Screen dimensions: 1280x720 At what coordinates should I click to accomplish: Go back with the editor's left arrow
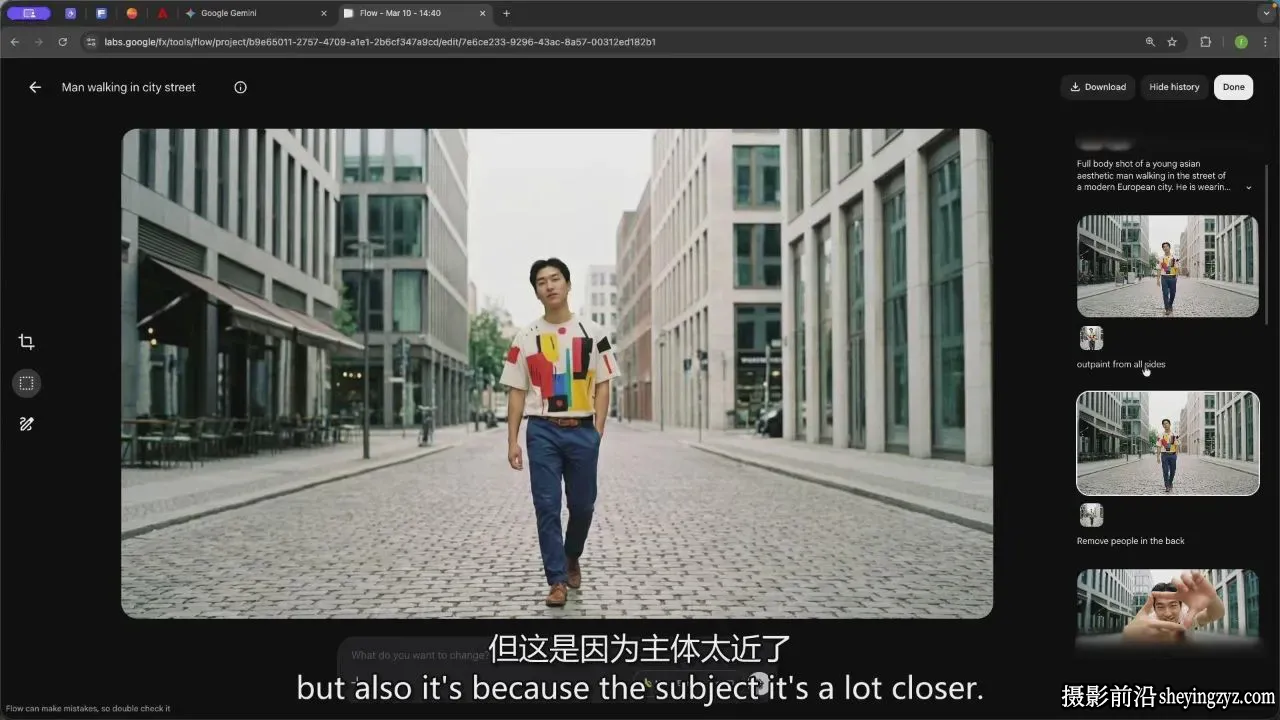coord(35,87)
